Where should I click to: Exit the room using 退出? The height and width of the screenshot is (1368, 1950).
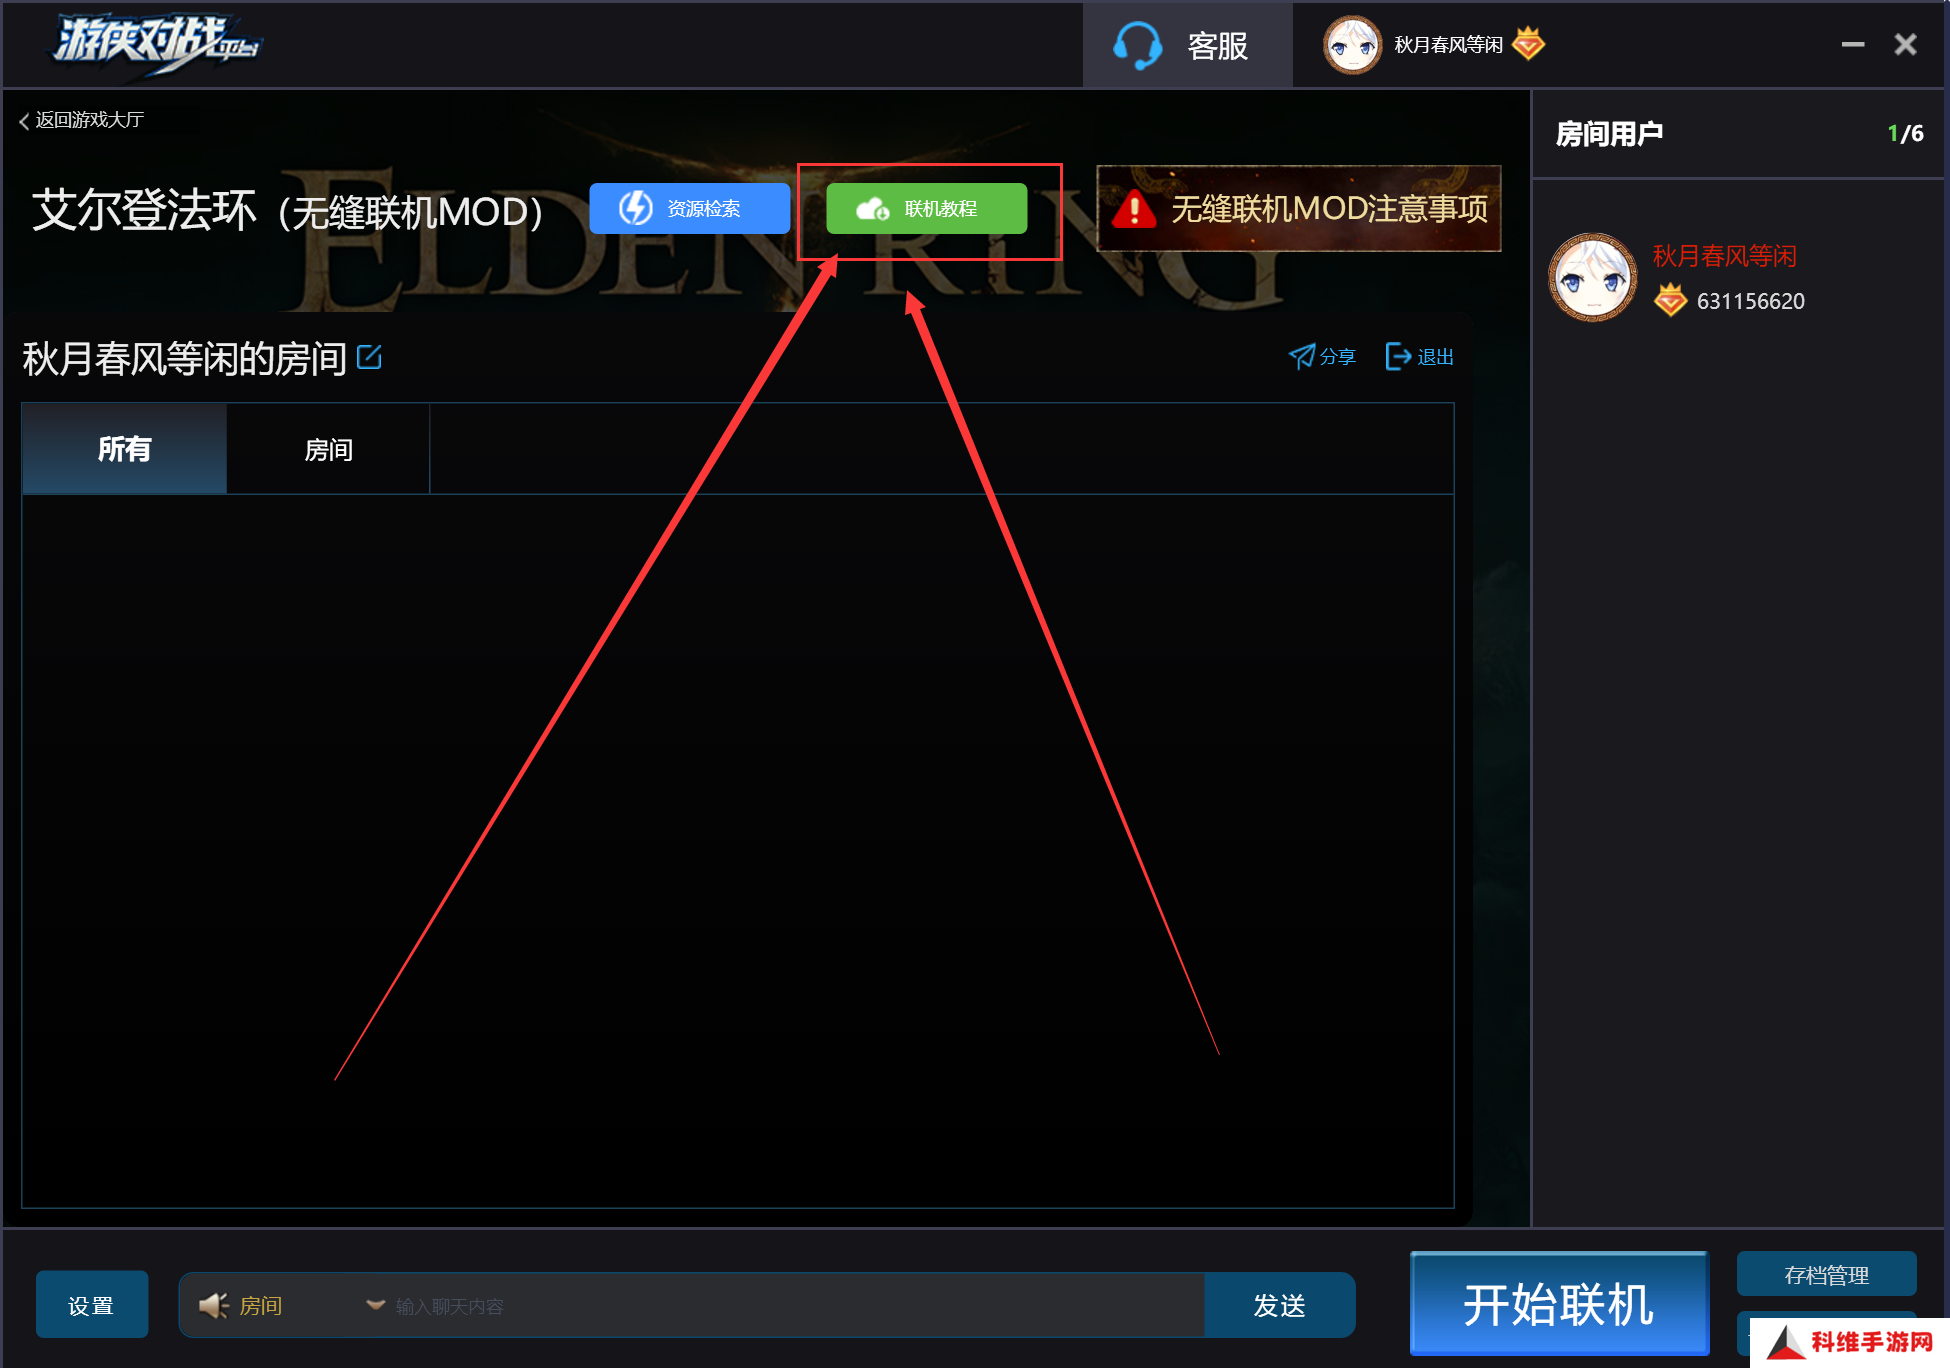(1419, 357)
